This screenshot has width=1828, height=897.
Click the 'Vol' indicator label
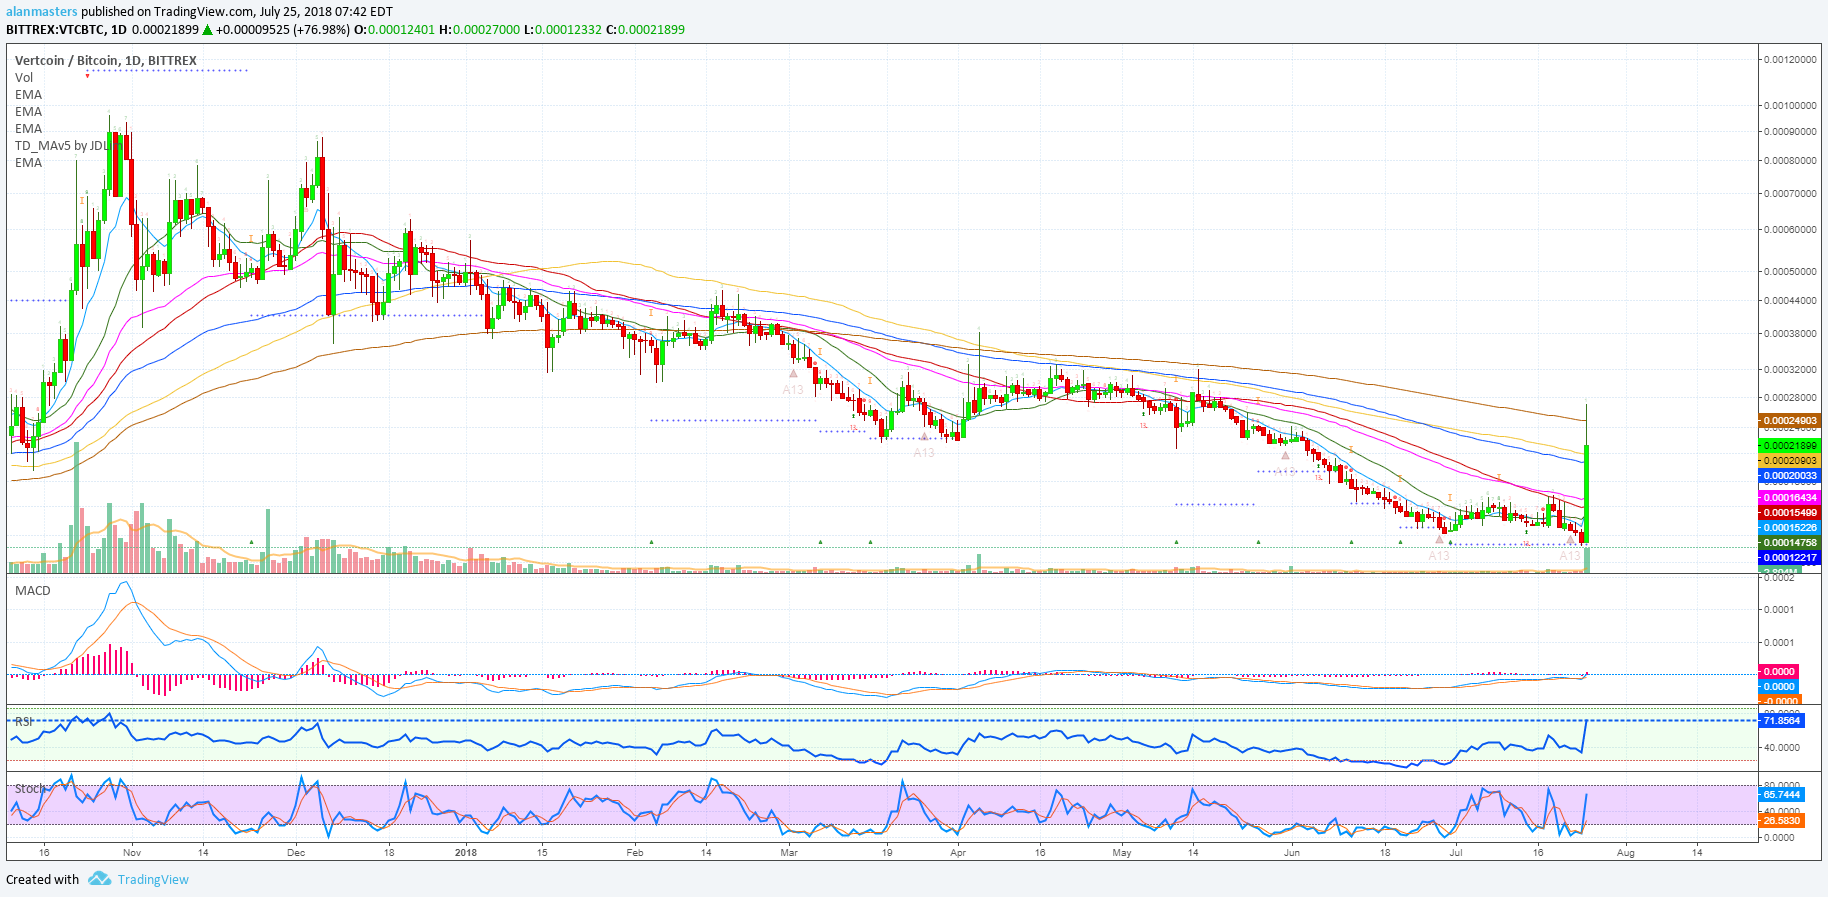(24, 78)
